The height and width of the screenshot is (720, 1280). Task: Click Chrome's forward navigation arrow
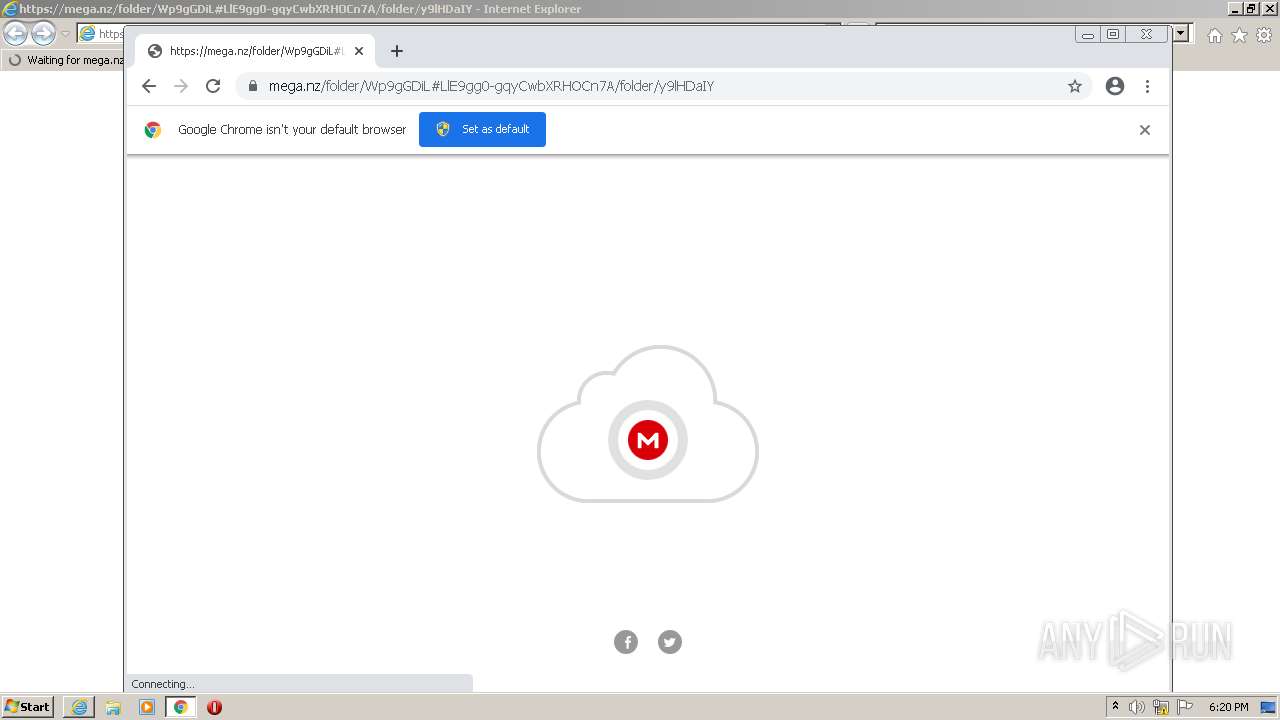pyautogui.click(x=181, y=86)
